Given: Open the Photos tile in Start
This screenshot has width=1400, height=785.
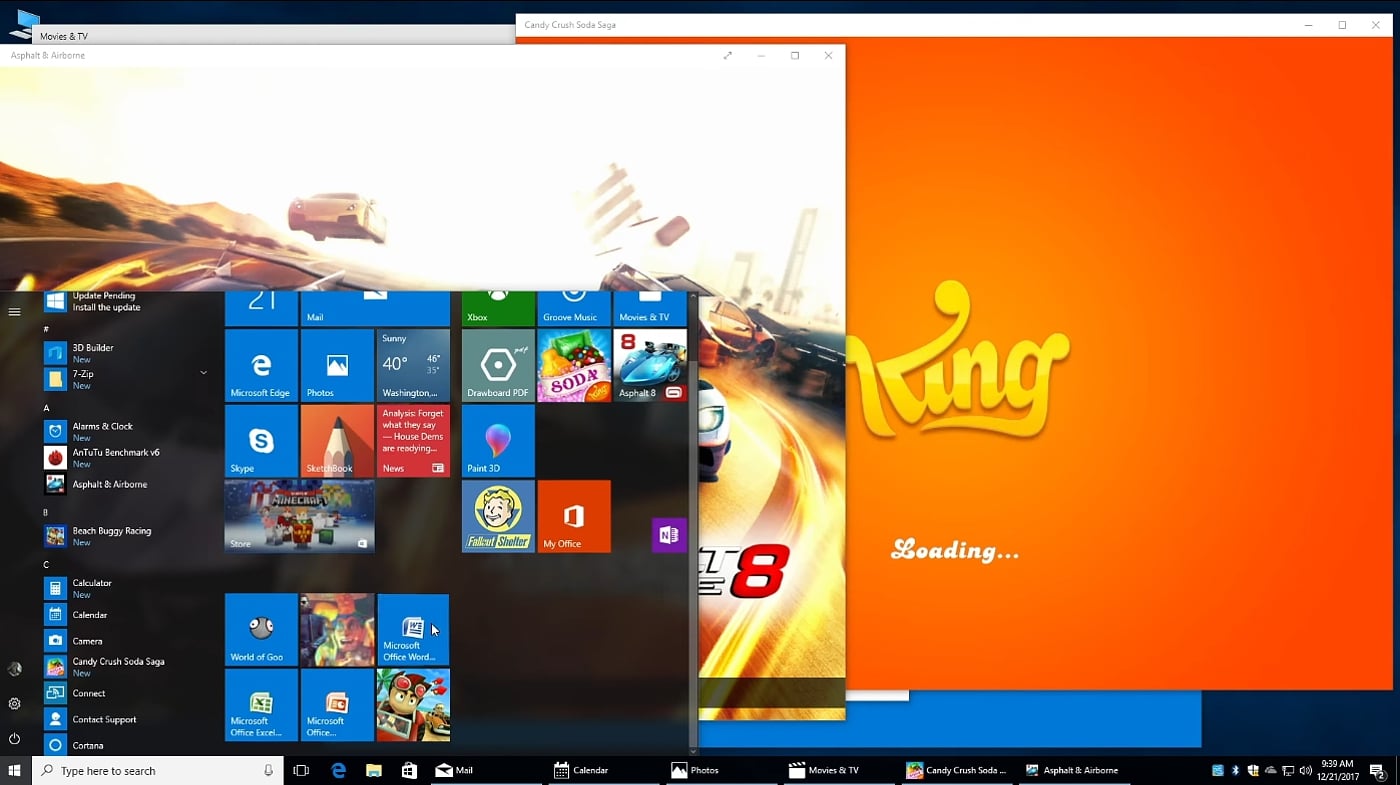Looking at the screenshot, I should tap(337, 366).
